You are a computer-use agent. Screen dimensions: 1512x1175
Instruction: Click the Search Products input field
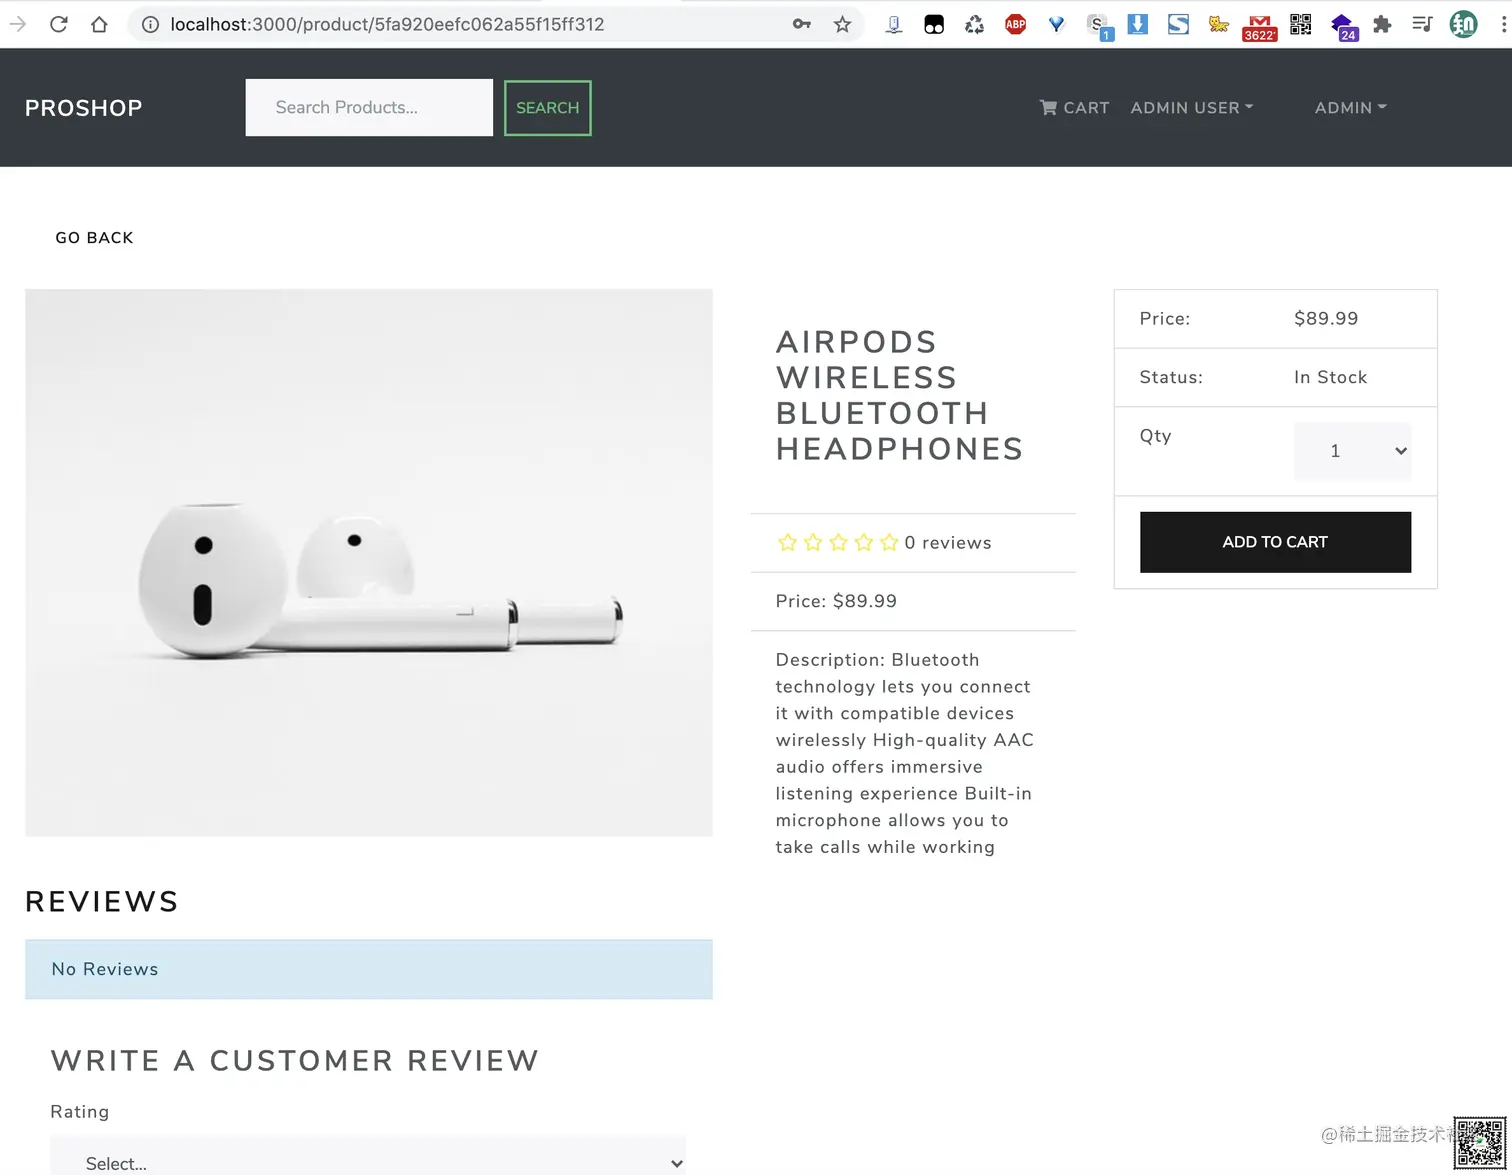coord(369,107)
